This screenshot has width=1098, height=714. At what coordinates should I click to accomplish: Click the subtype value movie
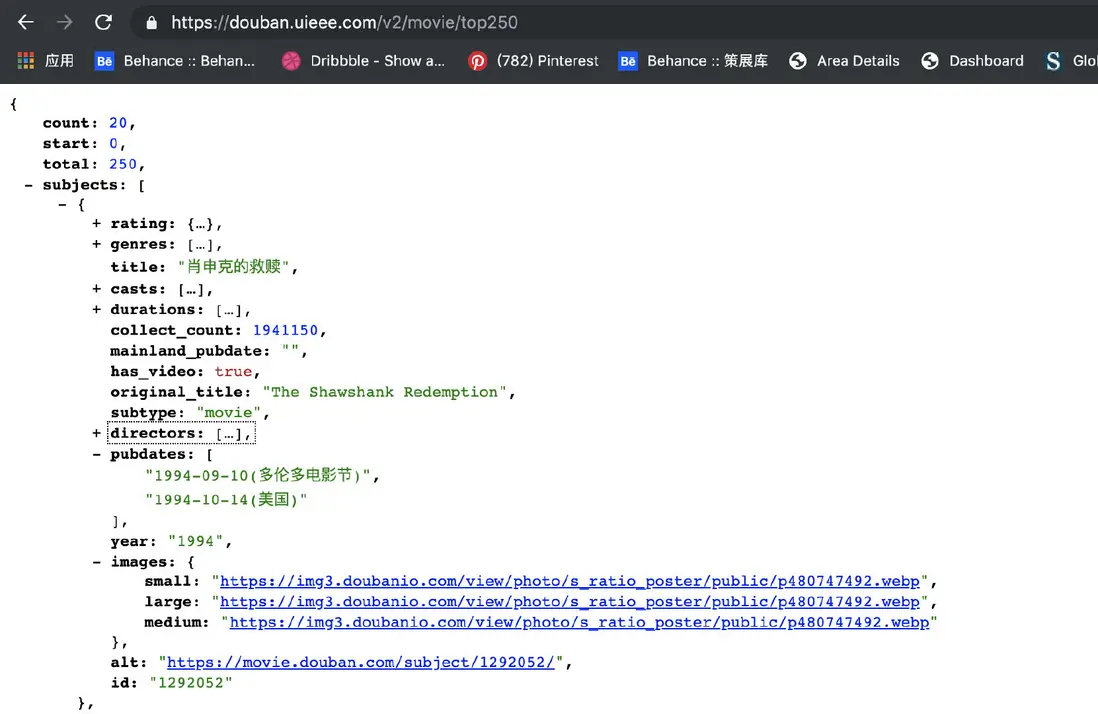coord(228,413)
